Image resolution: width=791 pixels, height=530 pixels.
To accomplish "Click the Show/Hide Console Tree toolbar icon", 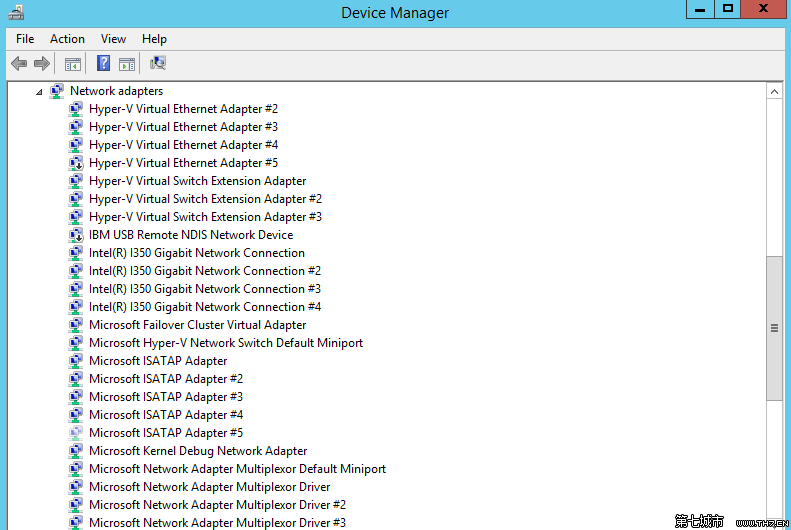I will click(73, 64).
